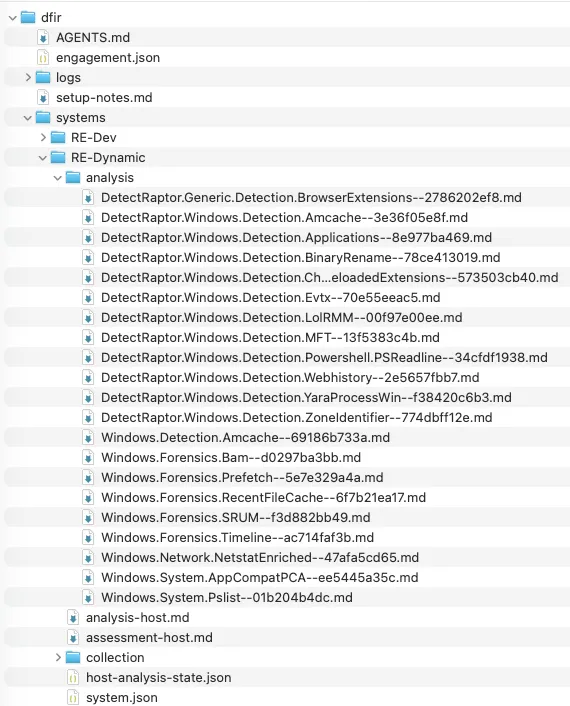Image resolution: width=570 pixels, height=706 pixels.
Task: Click the RE-Dynamic folder icon
Action: [58, 157]
